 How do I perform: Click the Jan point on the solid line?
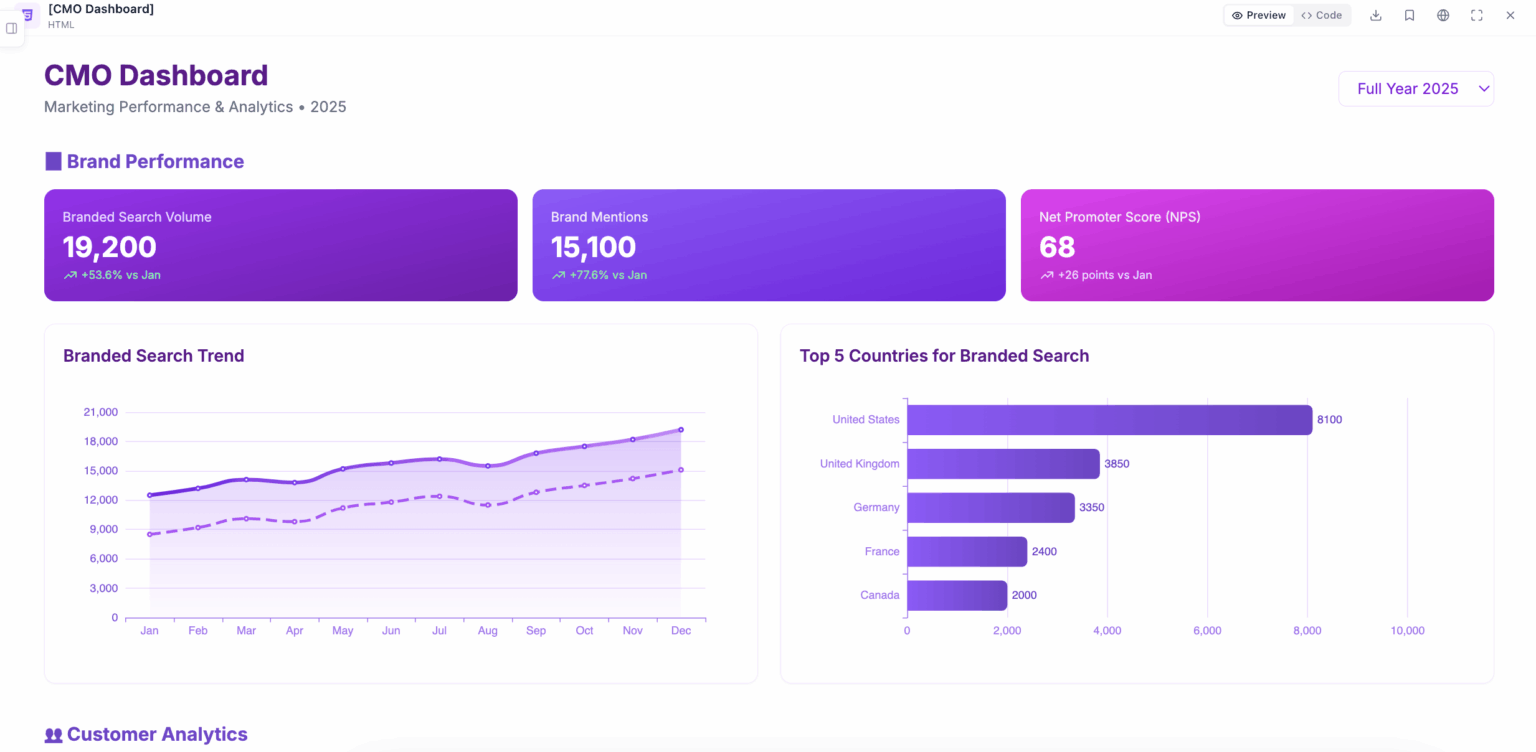150,495
